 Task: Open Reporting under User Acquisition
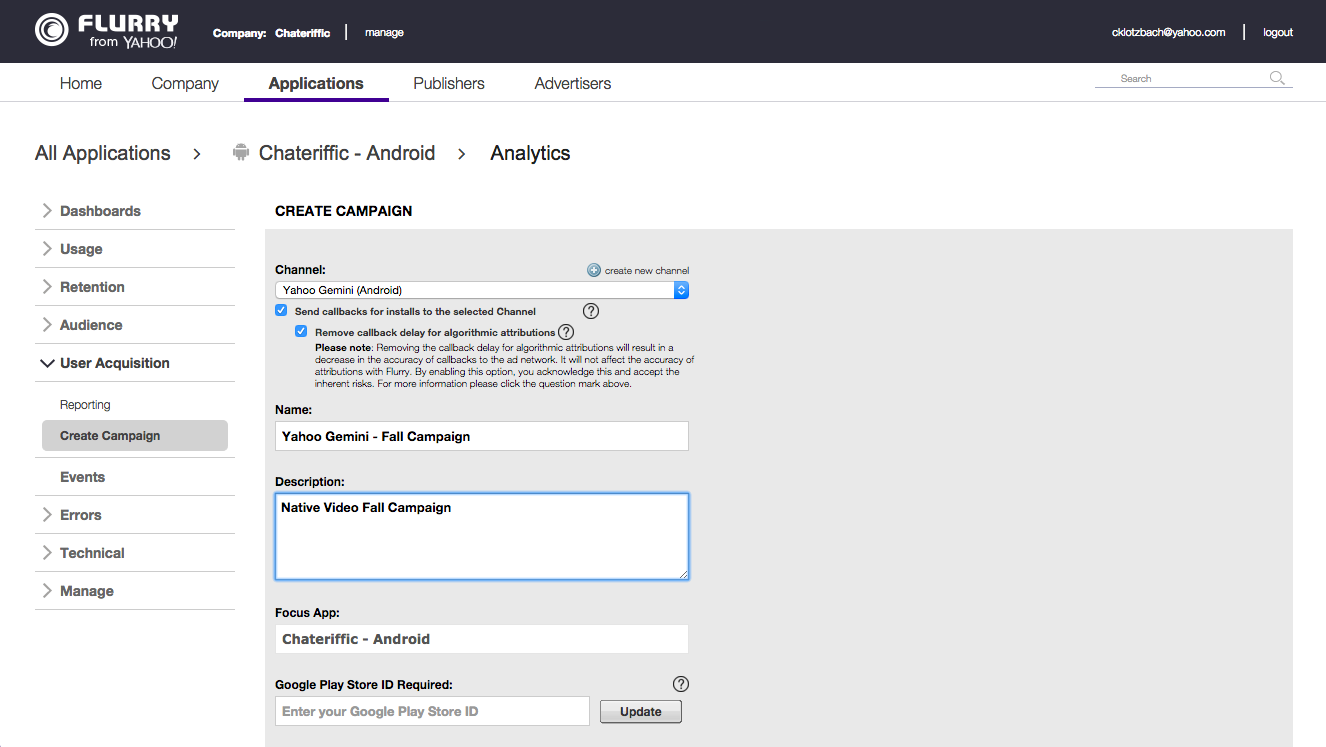pos(85,405)
